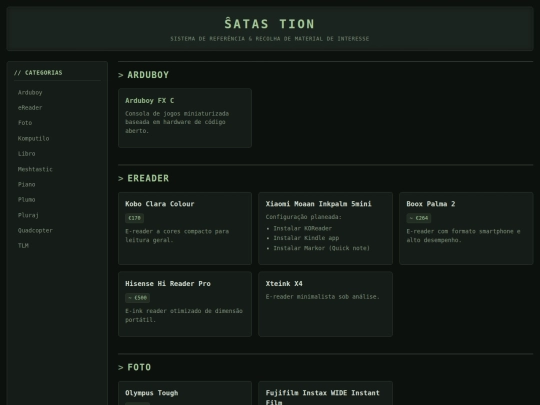540x405 pixels.
Task: Click the ŜATAS TION site title
Action: tap(269, 24)
